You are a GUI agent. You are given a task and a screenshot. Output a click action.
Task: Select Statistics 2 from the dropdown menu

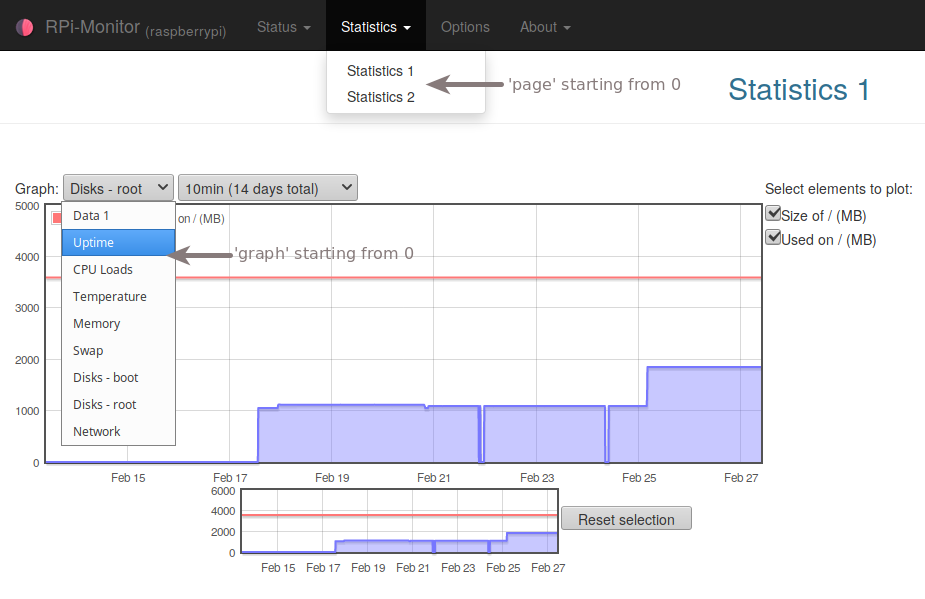coord(381,97)
